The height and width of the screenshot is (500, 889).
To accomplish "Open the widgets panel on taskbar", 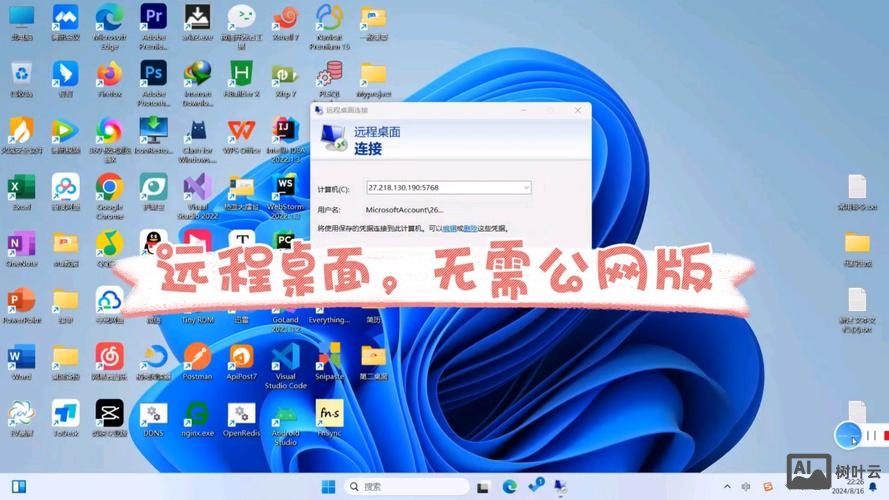I will [x=19, y=486].
